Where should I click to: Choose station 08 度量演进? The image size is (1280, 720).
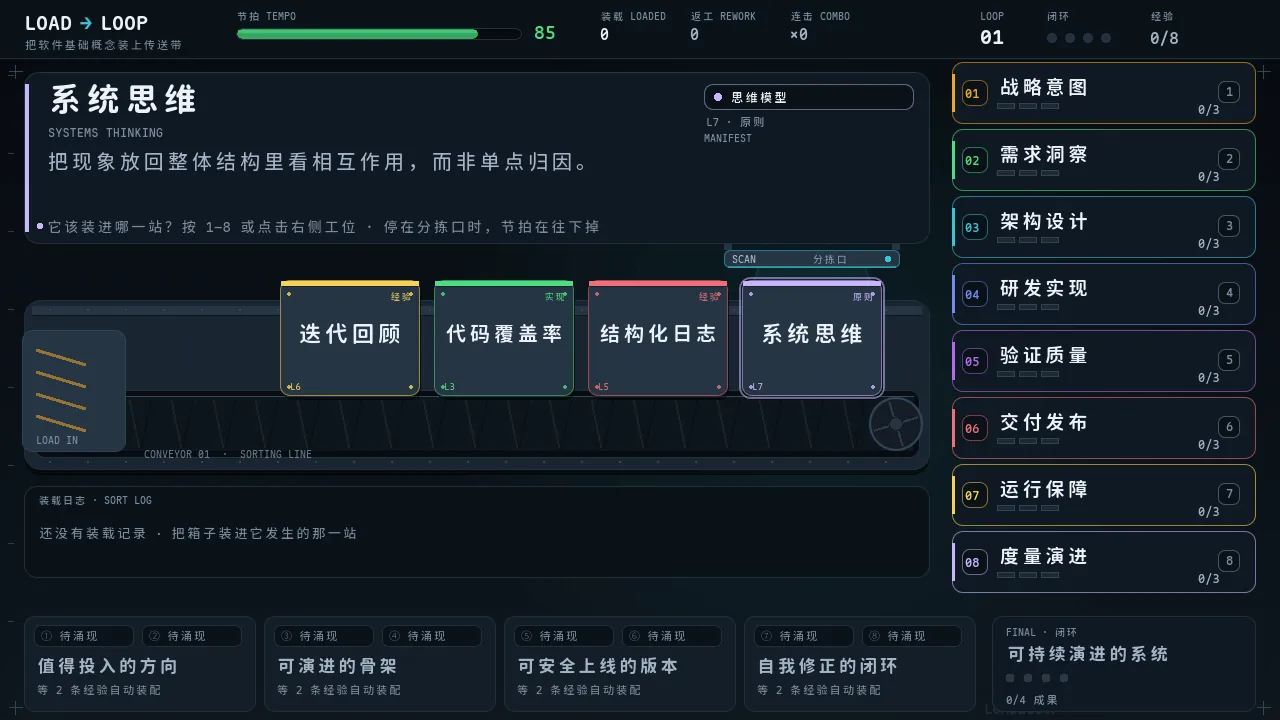(x=1104, y=562)
